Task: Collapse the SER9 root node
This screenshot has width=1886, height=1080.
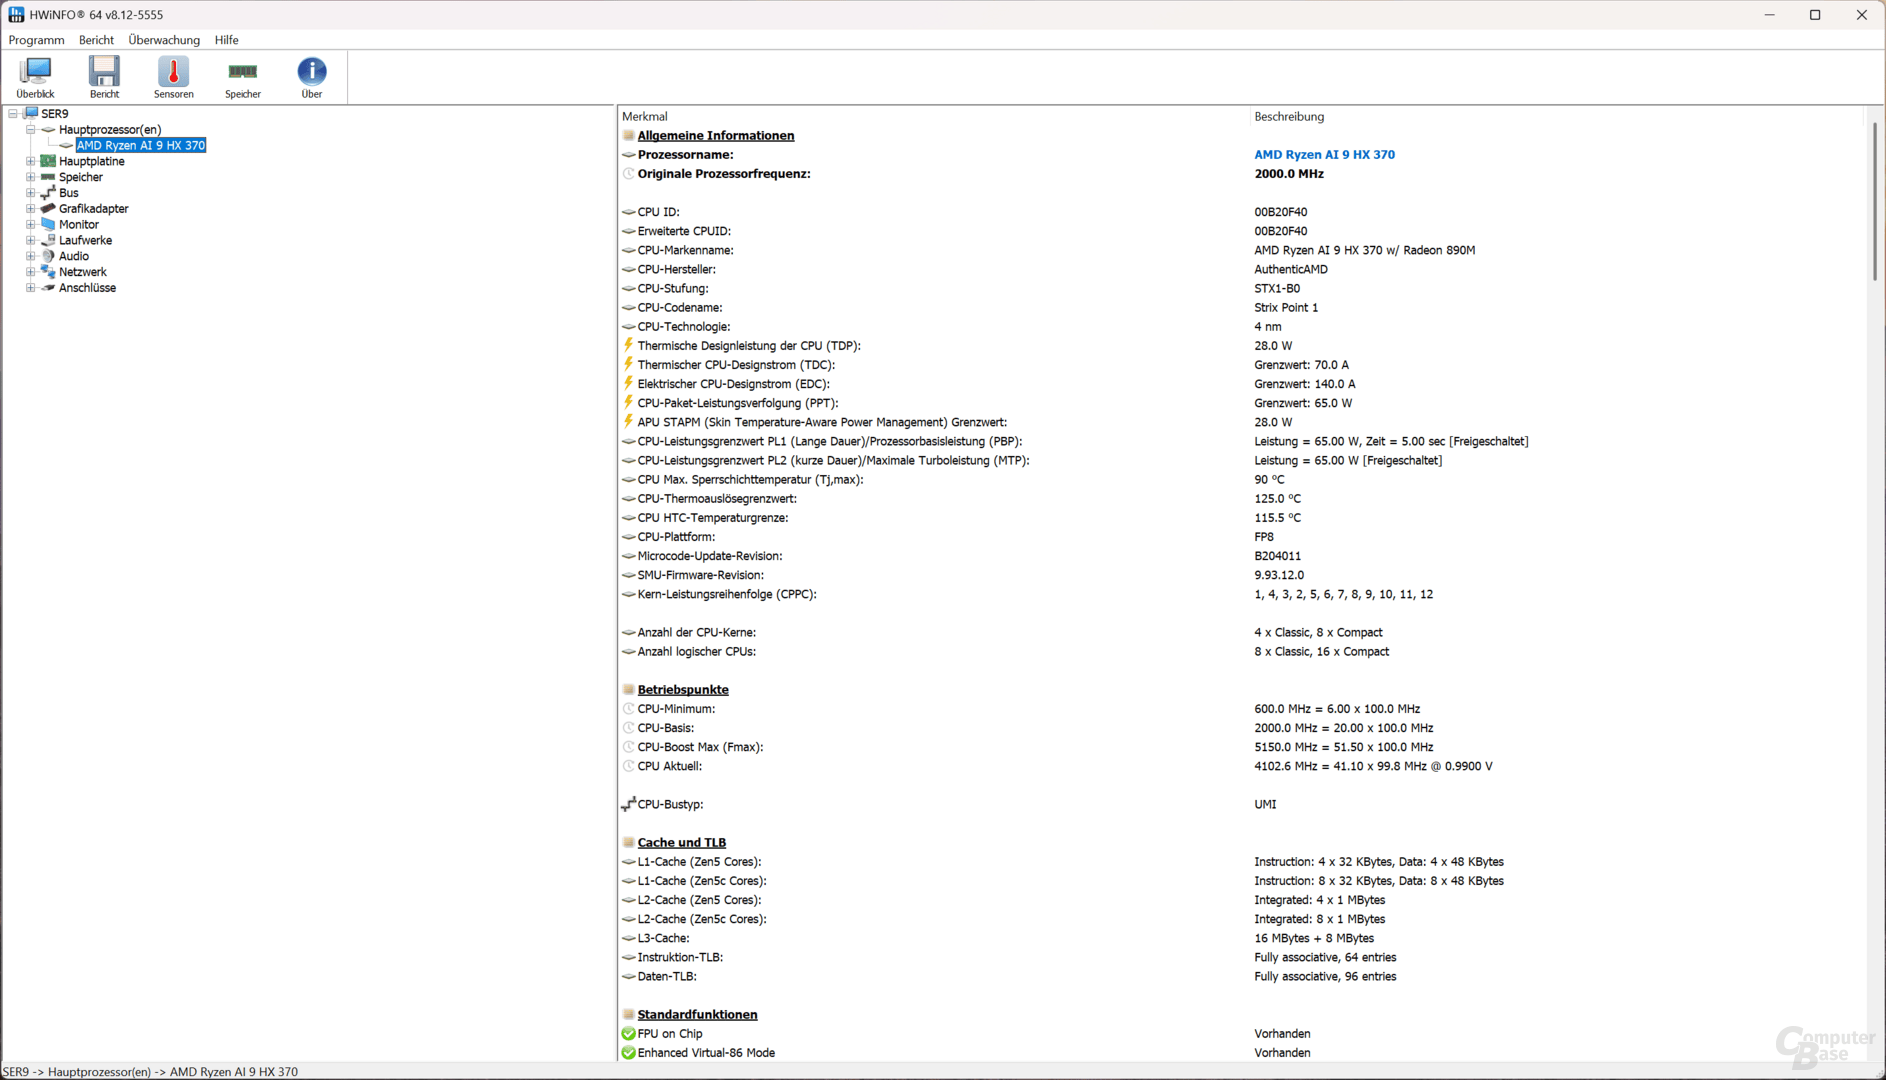Action: coord(13,114)
